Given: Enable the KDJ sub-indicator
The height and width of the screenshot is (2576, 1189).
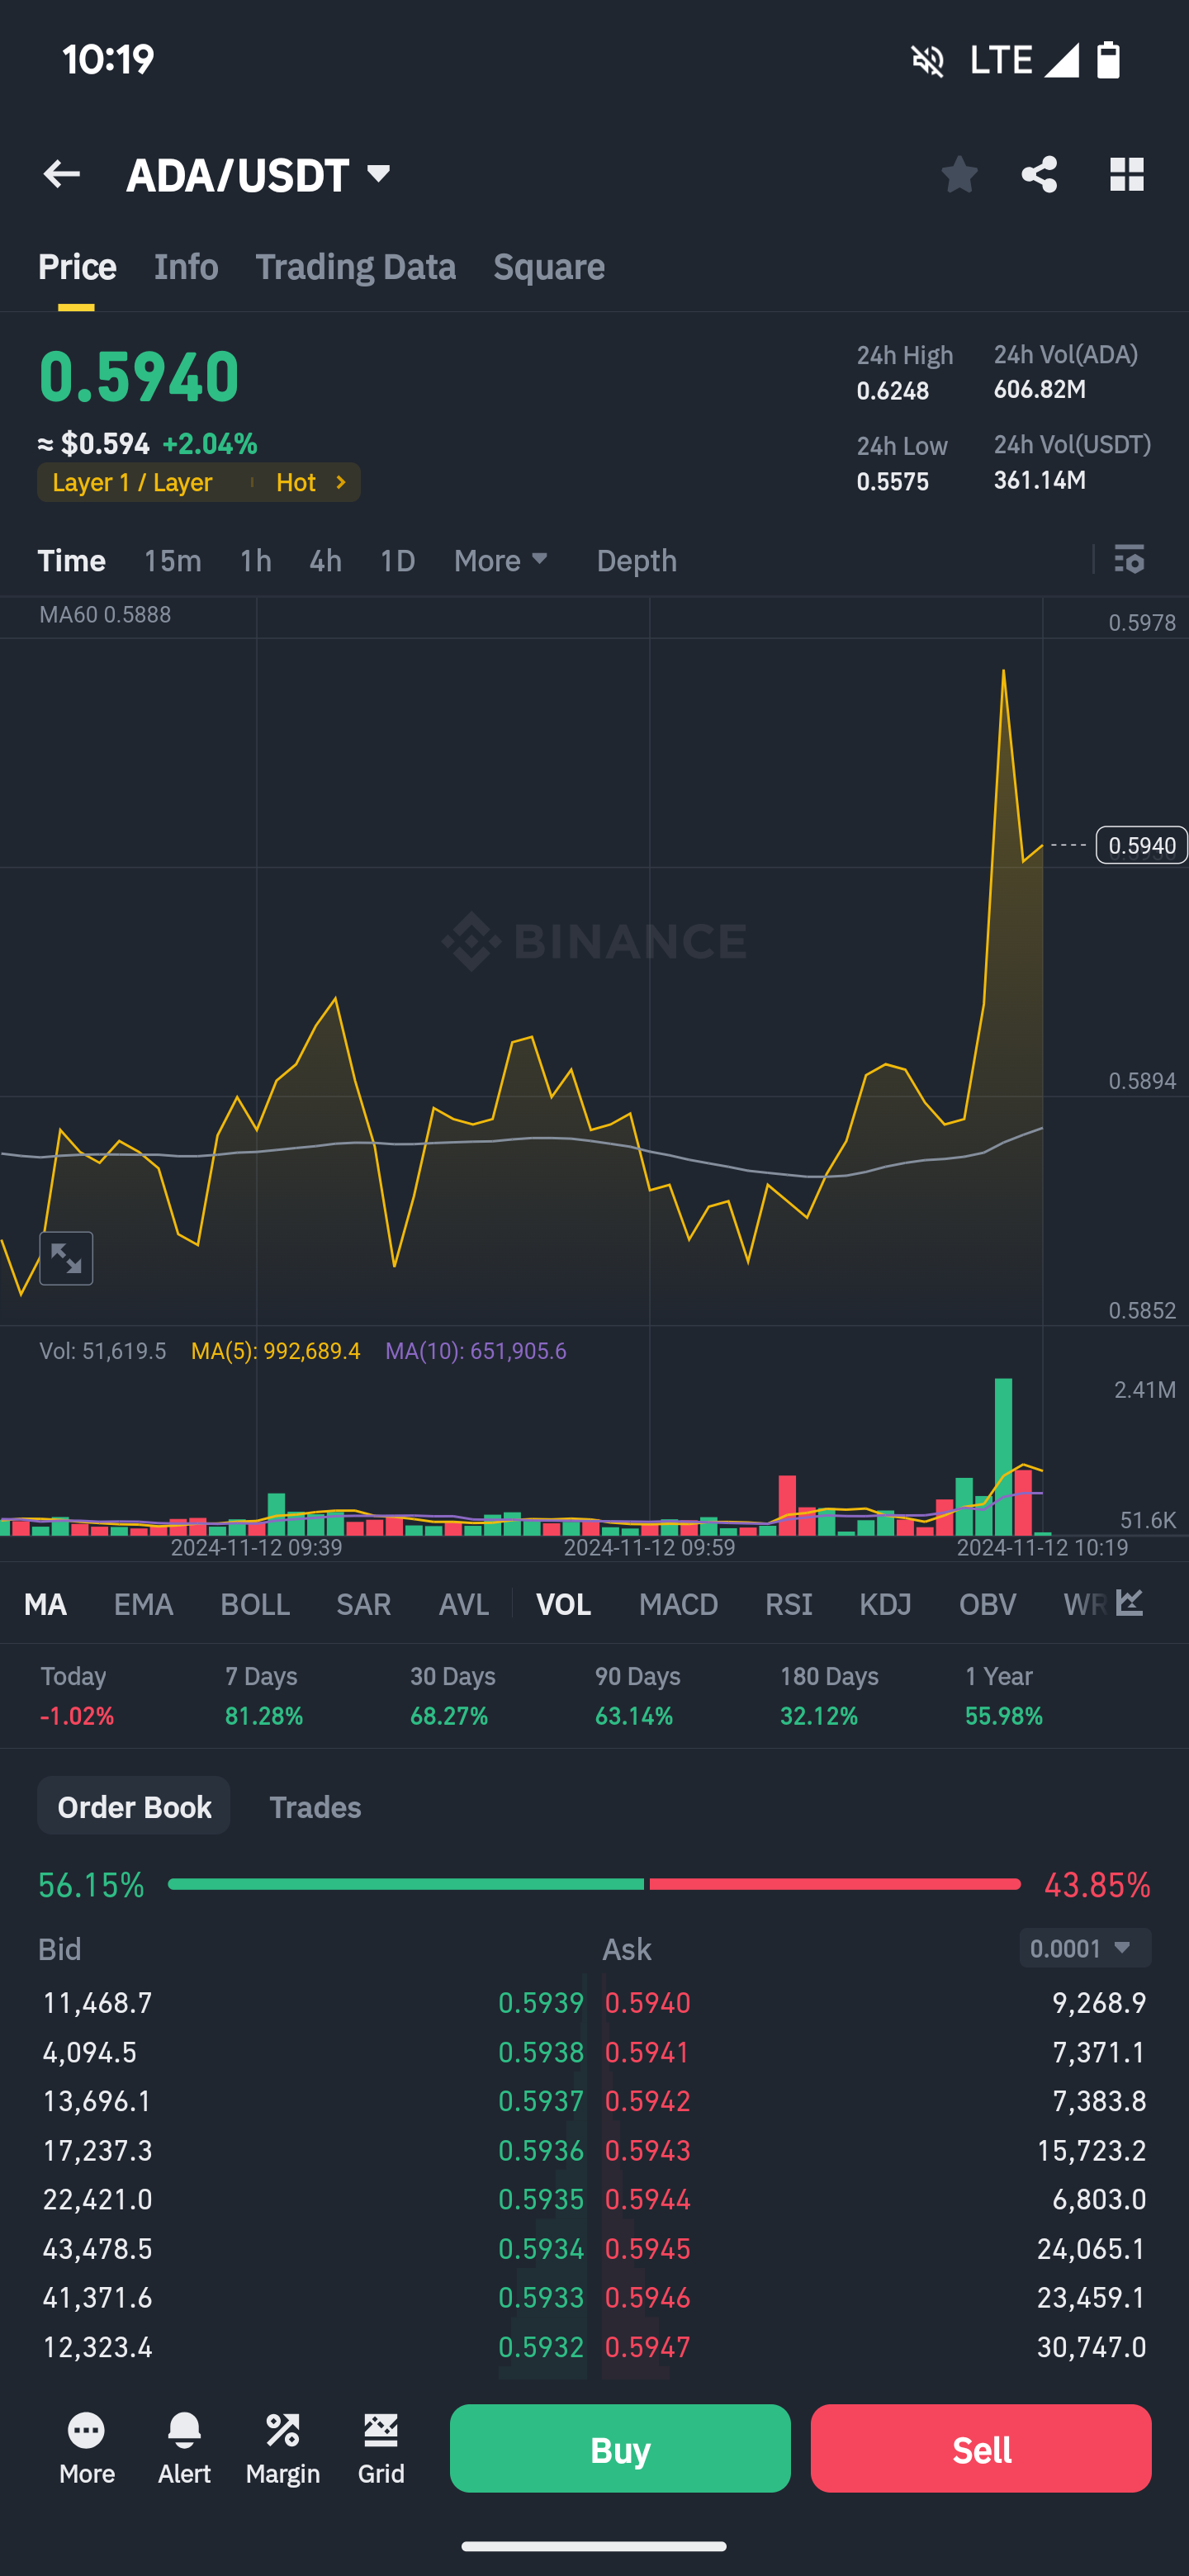Looking at the screenshot, I should coord(885,1604).
